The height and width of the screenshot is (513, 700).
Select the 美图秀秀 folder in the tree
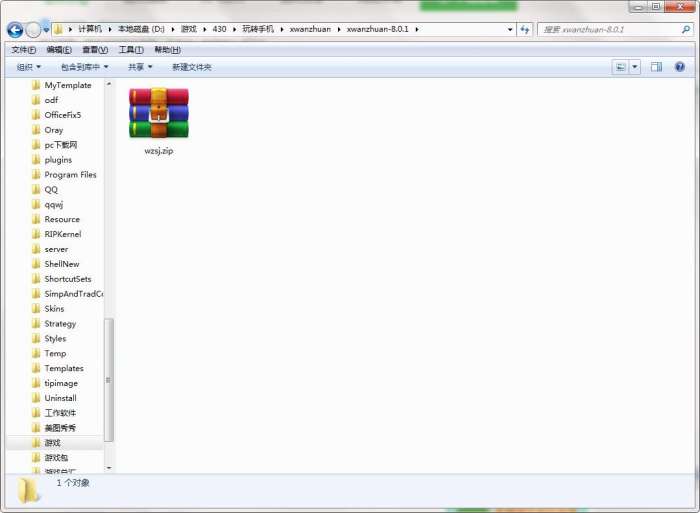pyautogui.click(x=54, y=428)
